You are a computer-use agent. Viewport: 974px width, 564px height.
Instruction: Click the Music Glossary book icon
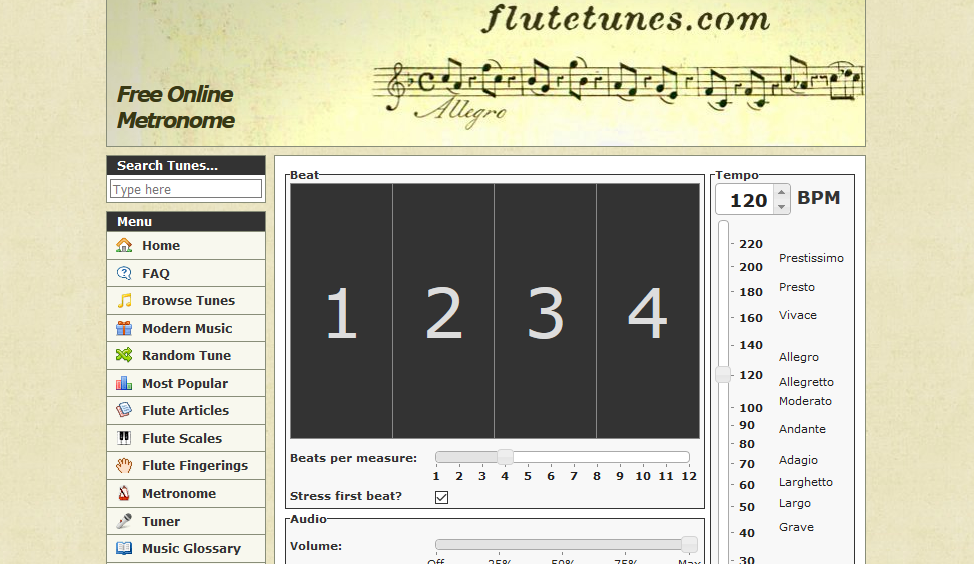coord(124,548)
